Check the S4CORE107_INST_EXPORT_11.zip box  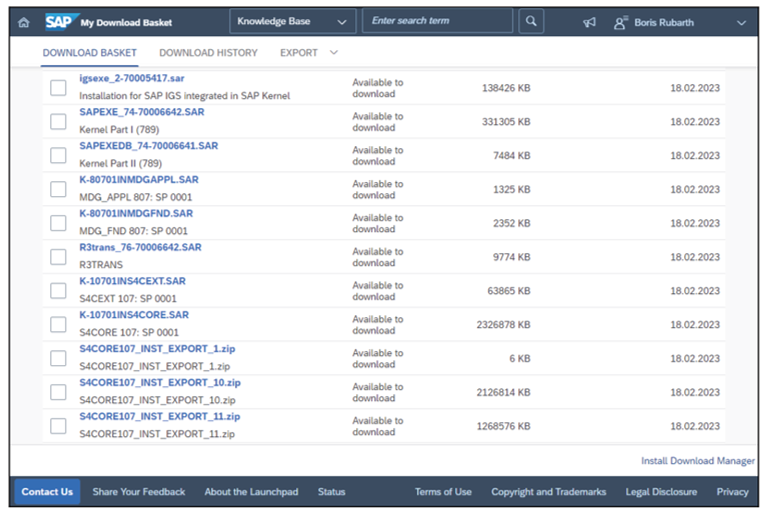58,426
